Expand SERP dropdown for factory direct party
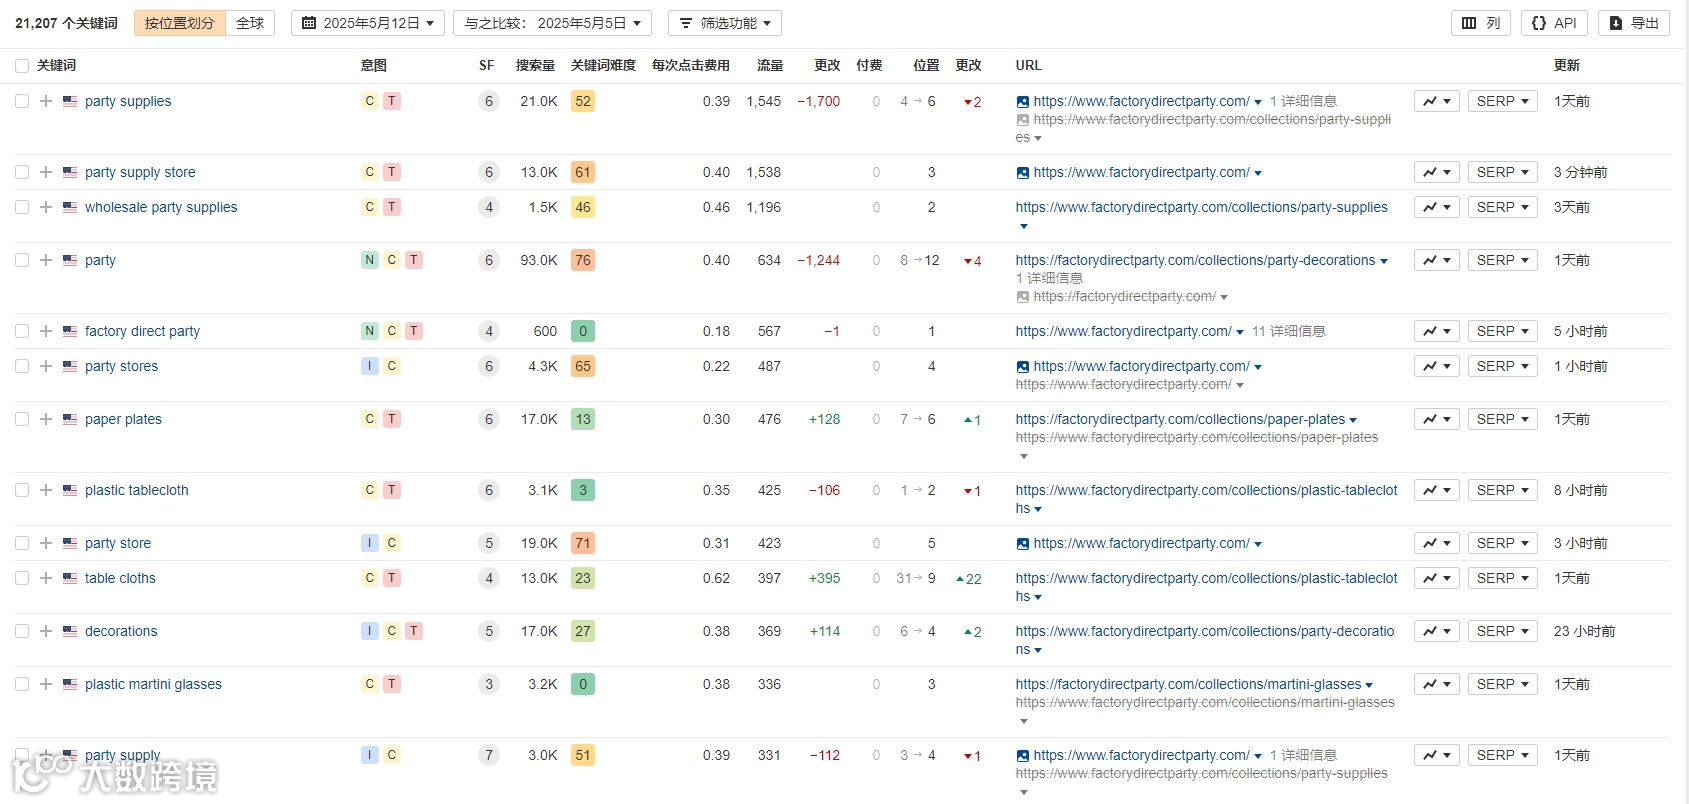Viewport: 1689px width, 804px height. (x=1503, y=331)
